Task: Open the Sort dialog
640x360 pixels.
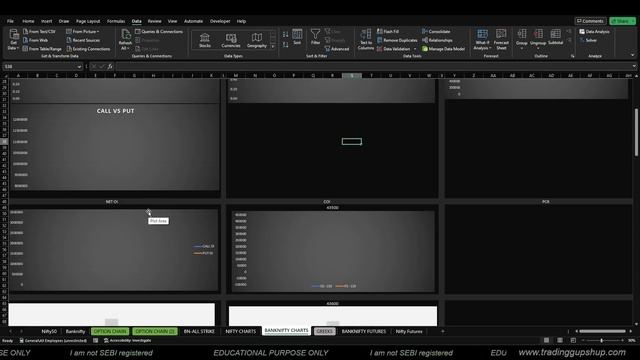Action: (x=297, y=37)
